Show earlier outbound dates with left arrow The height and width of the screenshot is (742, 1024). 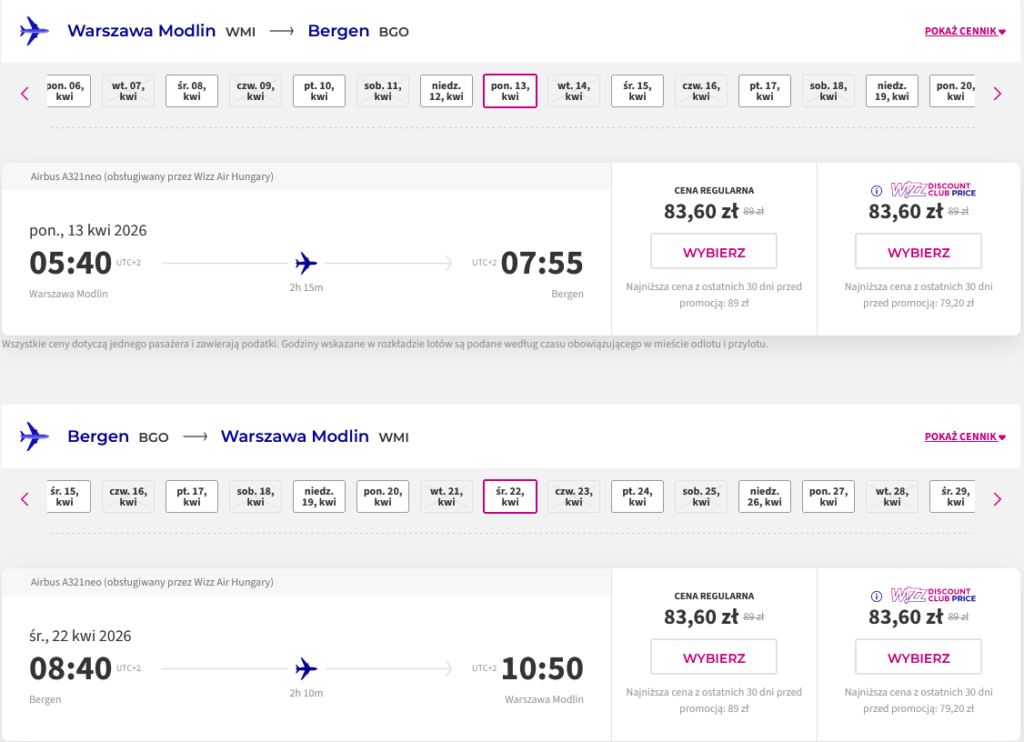click(25, 94)
